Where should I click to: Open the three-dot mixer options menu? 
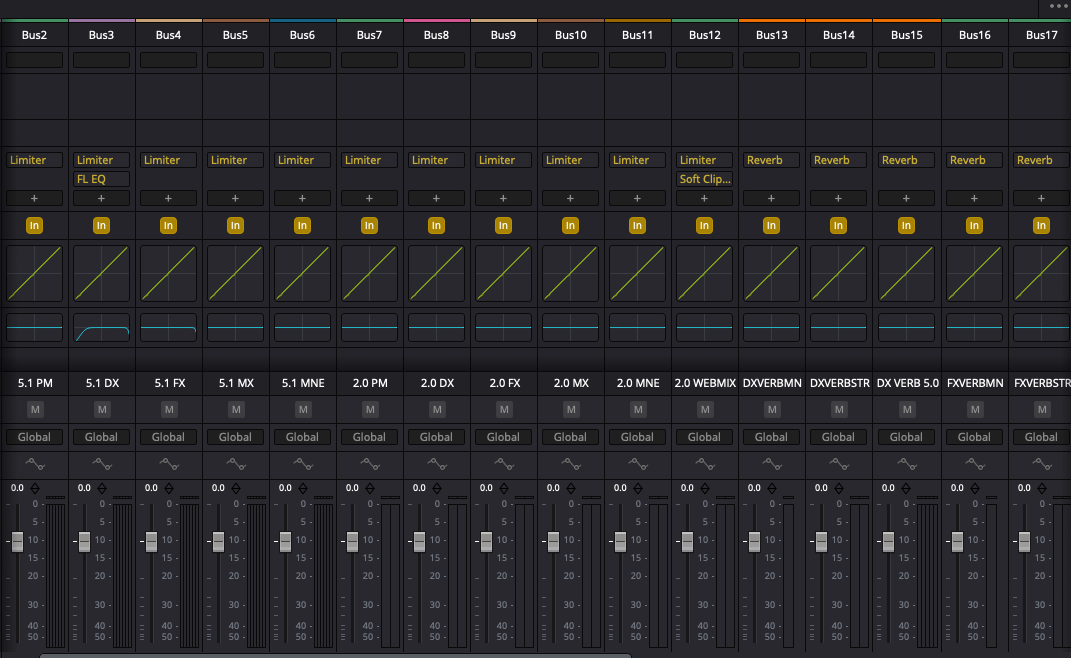point(1058,6)
